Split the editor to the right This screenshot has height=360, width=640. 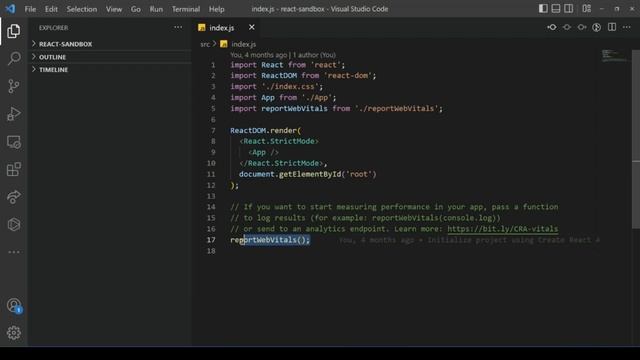[x=612, y=27]
